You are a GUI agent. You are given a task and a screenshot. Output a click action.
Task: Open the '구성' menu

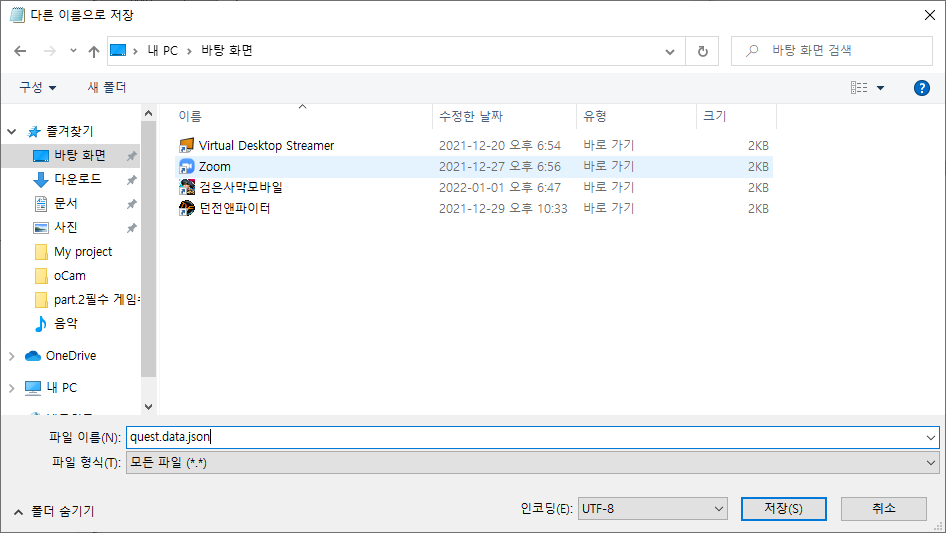point(37,88)
